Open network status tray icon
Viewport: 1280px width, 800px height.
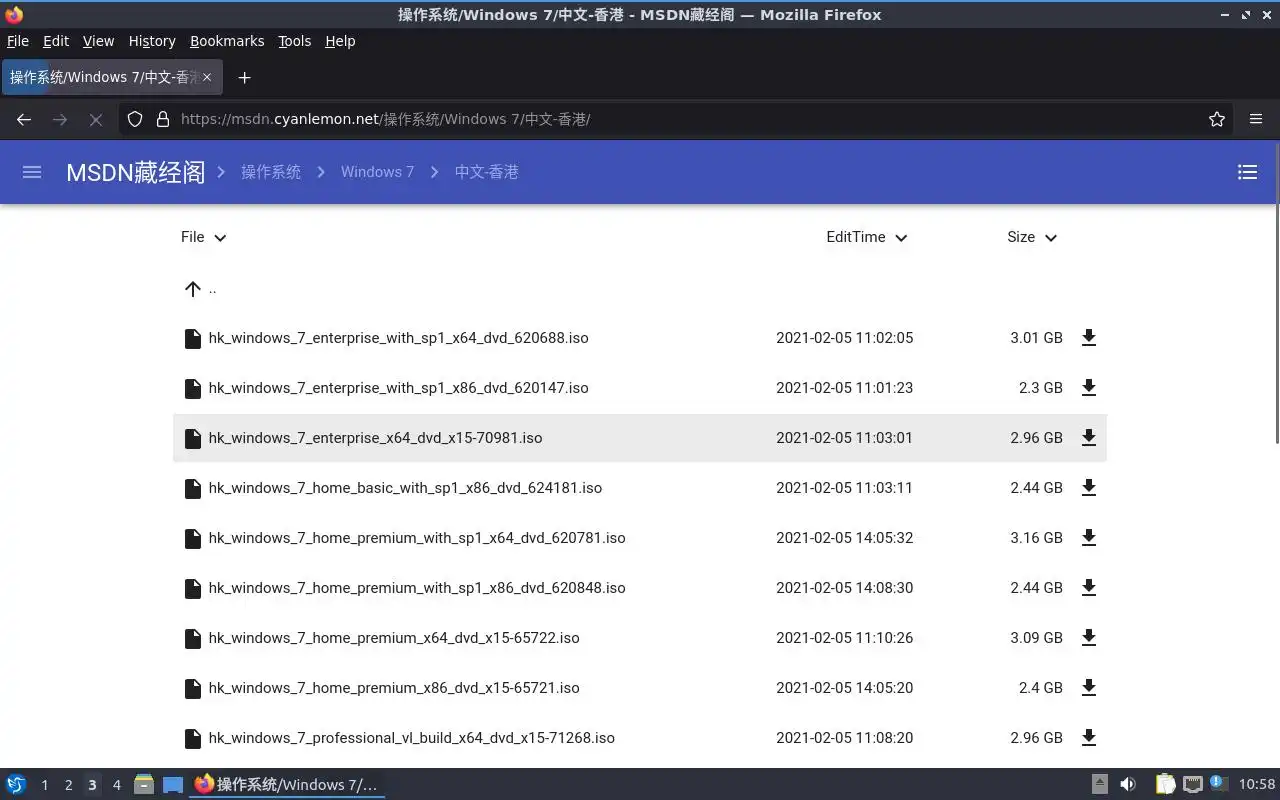click(1192, 785)
